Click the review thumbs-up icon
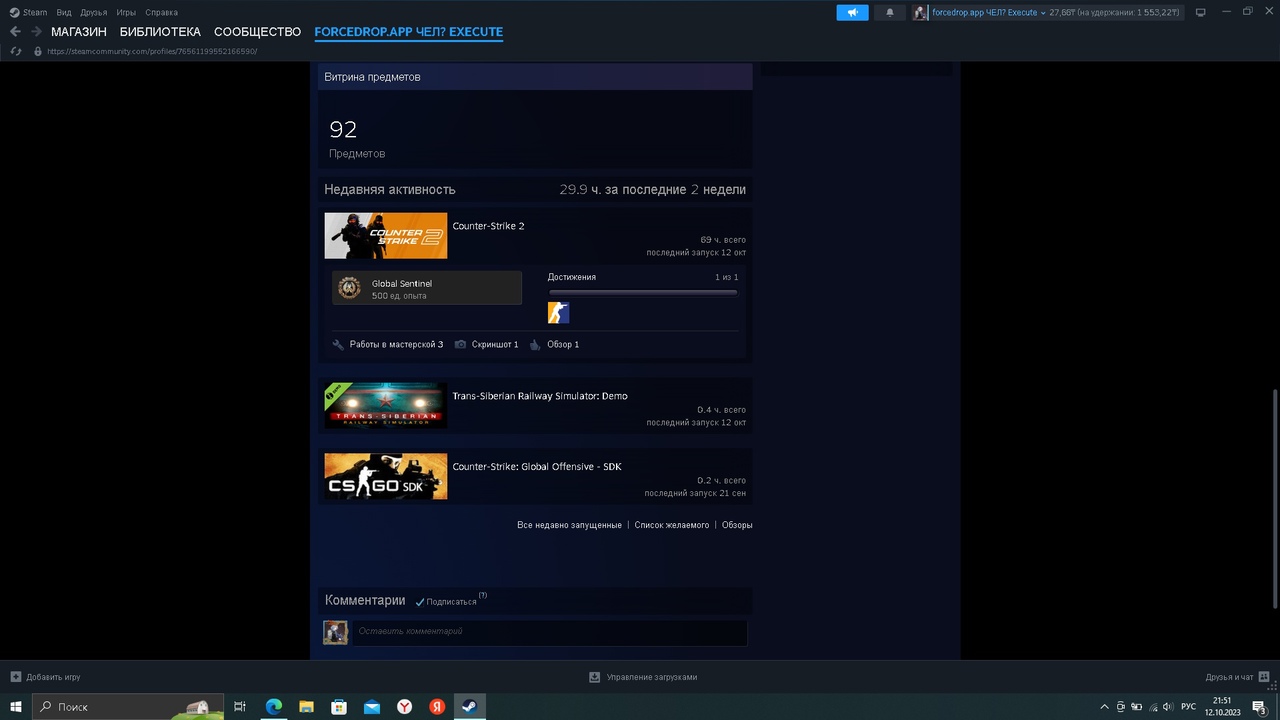This screenshot has width=1280, height=720. pyautogui.click(x=535, y=344)
